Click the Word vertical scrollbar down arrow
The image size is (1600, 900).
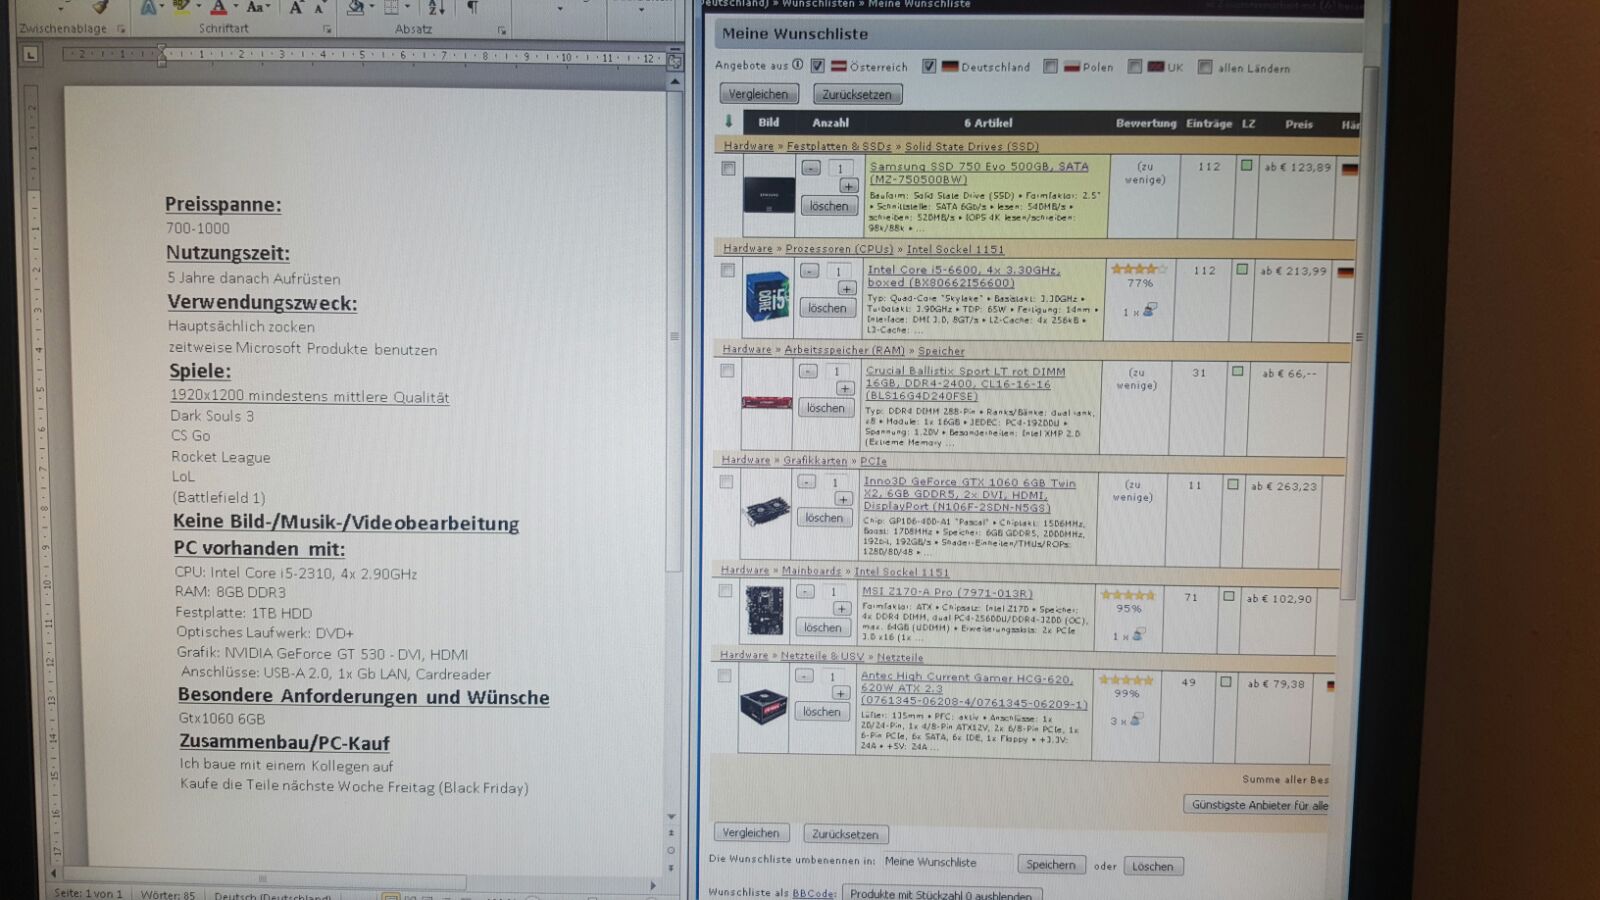coord(671,817)
